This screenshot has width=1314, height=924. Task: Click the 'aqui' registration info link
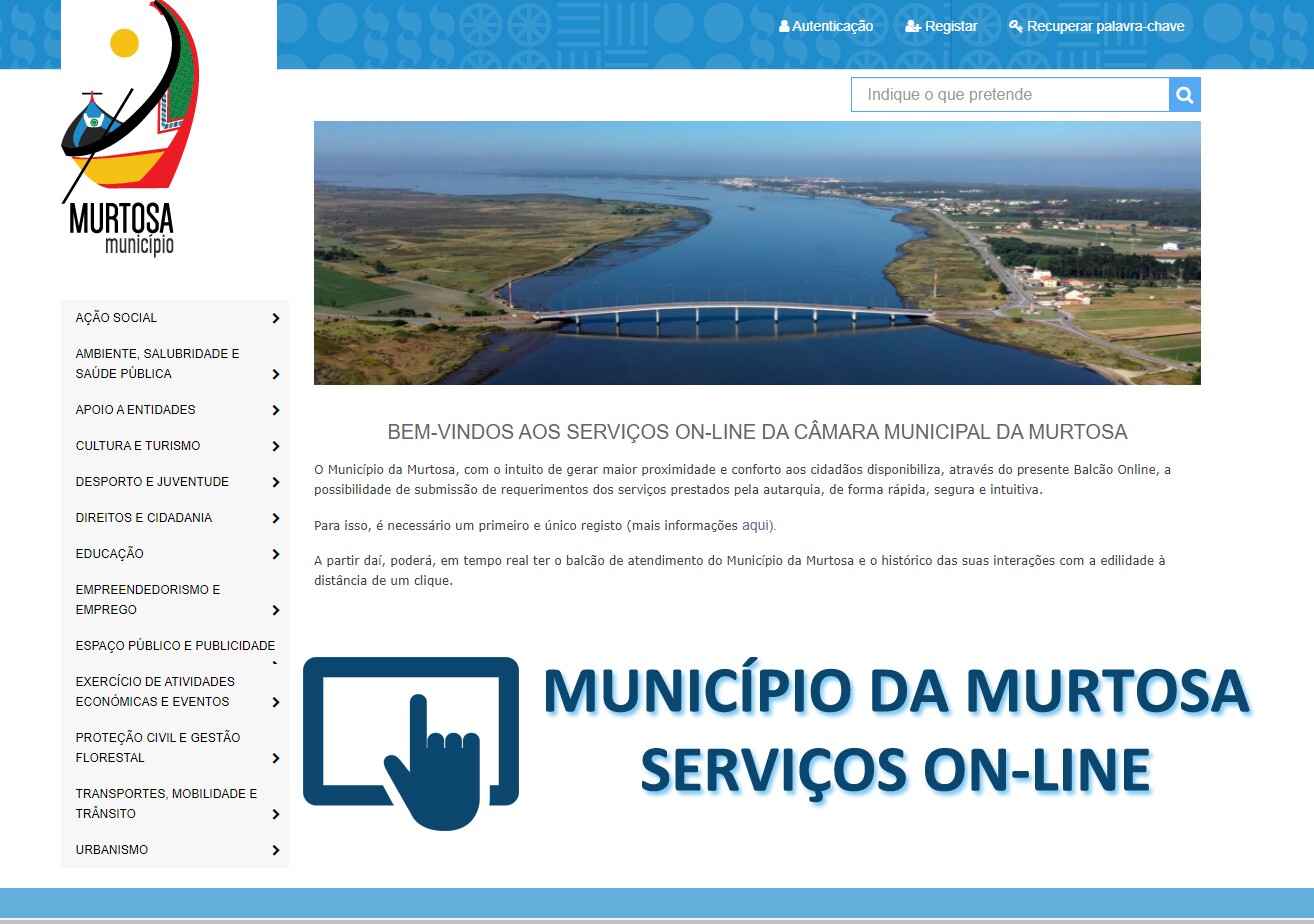755,525
